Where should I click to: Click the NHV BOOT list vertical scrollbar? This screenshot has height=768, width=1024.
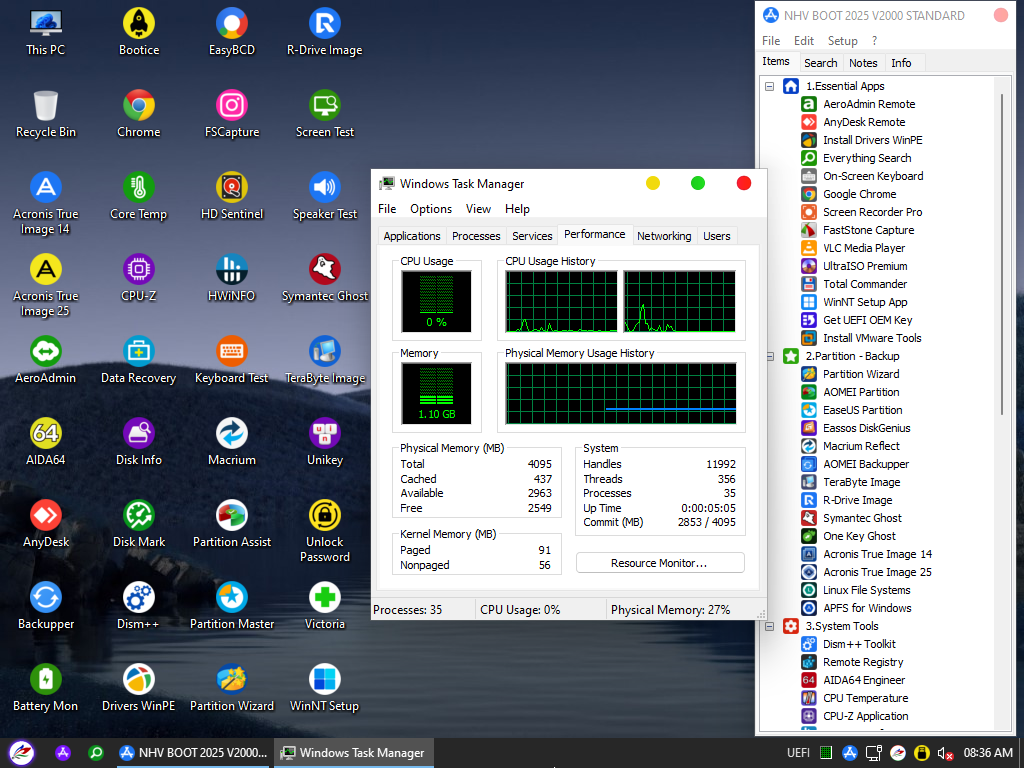click(1002, 250)
